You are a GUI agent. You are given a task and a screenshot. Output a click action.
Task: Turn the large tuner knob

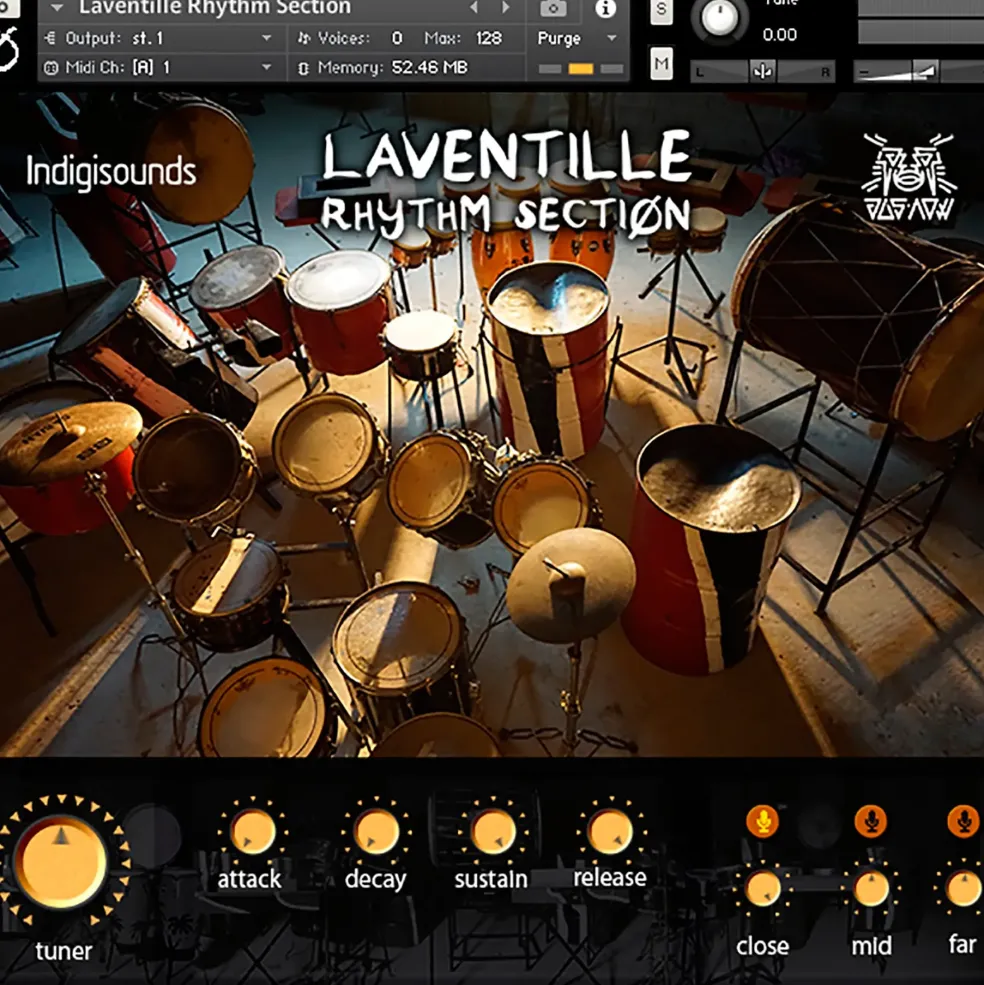61,861
